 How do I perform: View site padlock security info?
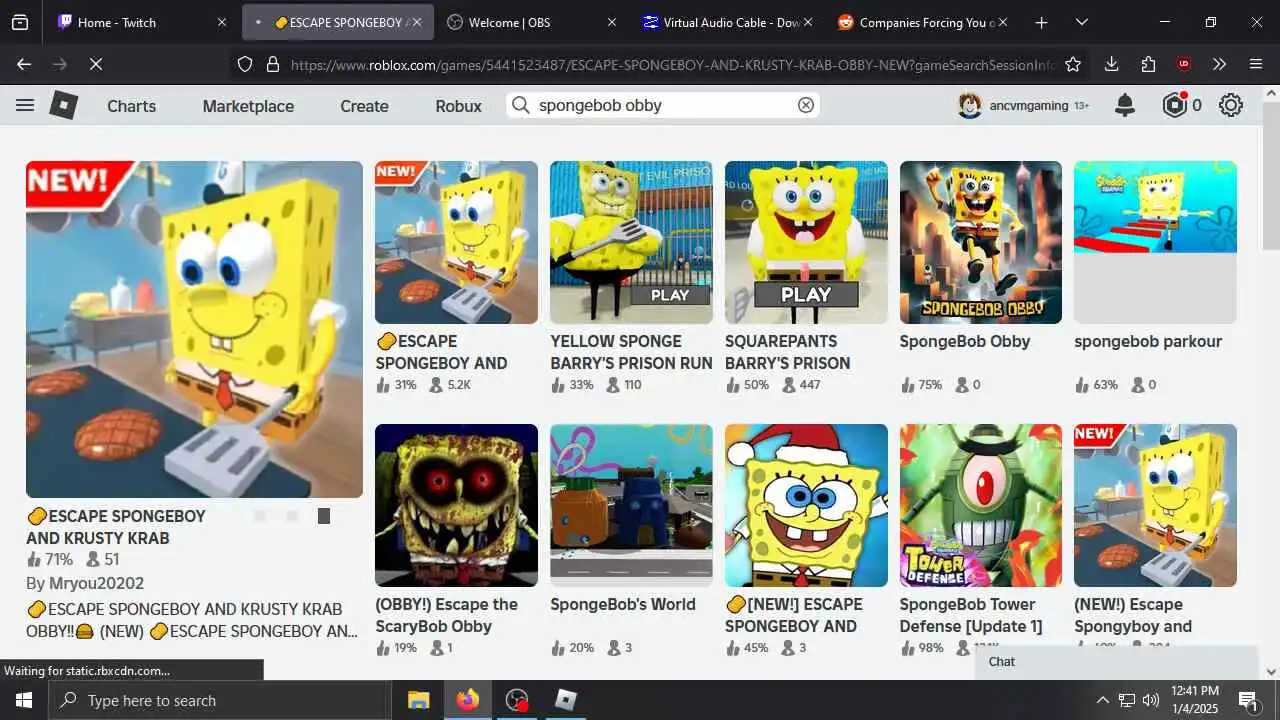coord(272,64)
